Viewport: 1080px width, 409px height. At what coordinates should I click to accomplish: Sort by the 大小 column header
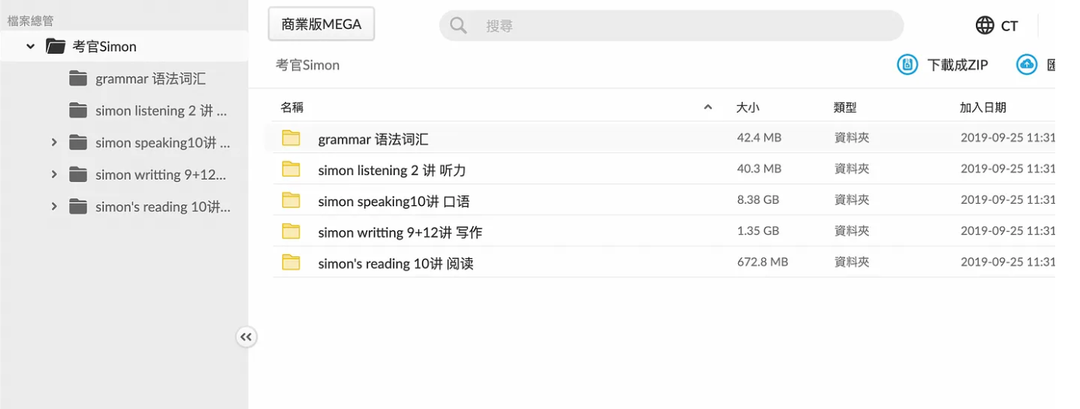747,107
